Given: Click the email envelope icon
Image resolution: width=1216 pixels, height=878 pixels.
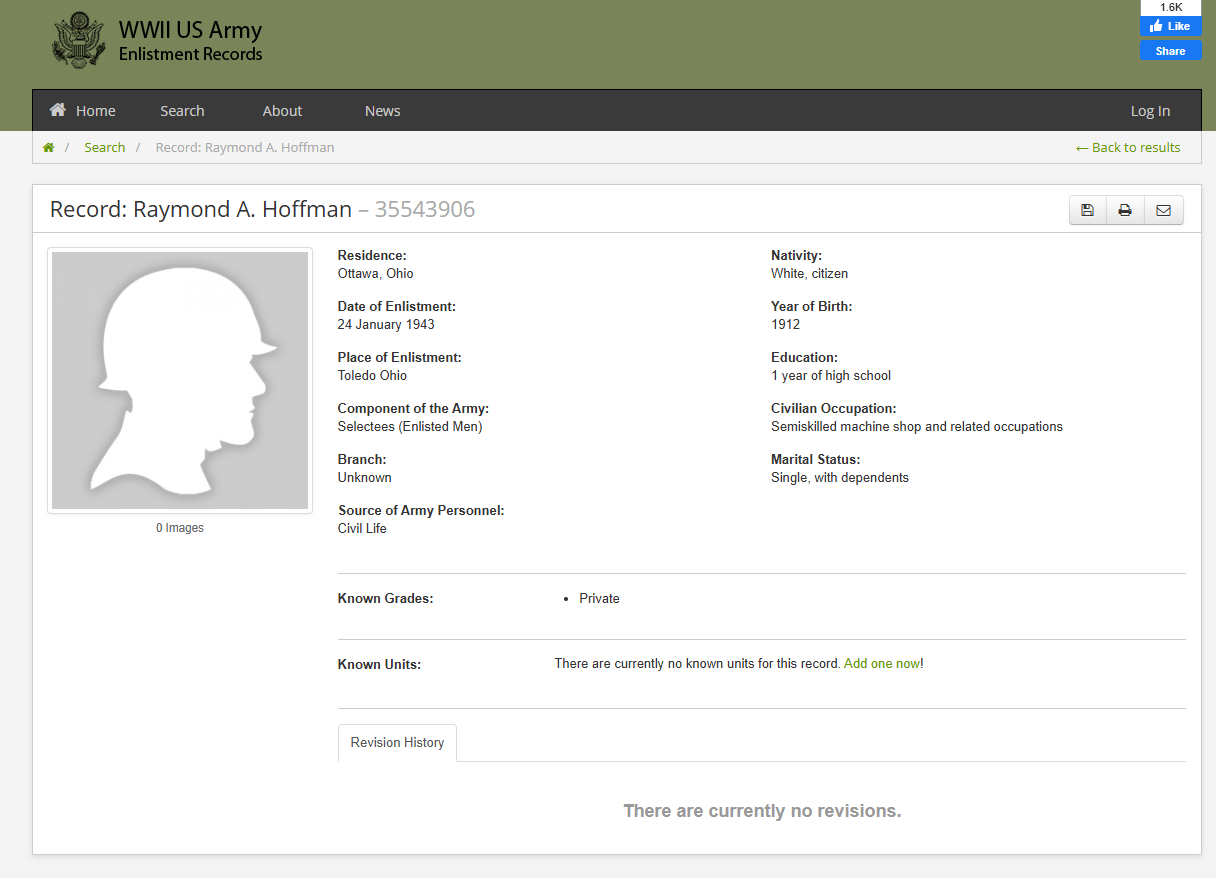Looking at the screenshot, I should point(1163,210).
